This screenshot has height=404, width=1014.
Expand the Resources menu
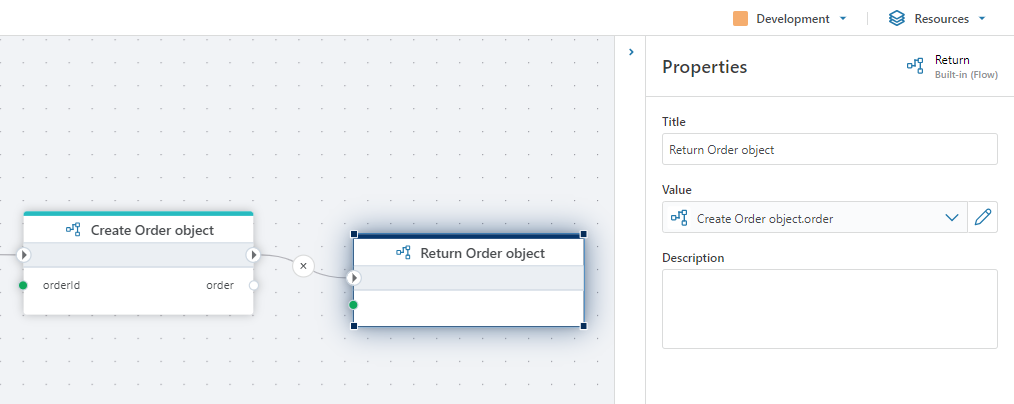(982, 18)
